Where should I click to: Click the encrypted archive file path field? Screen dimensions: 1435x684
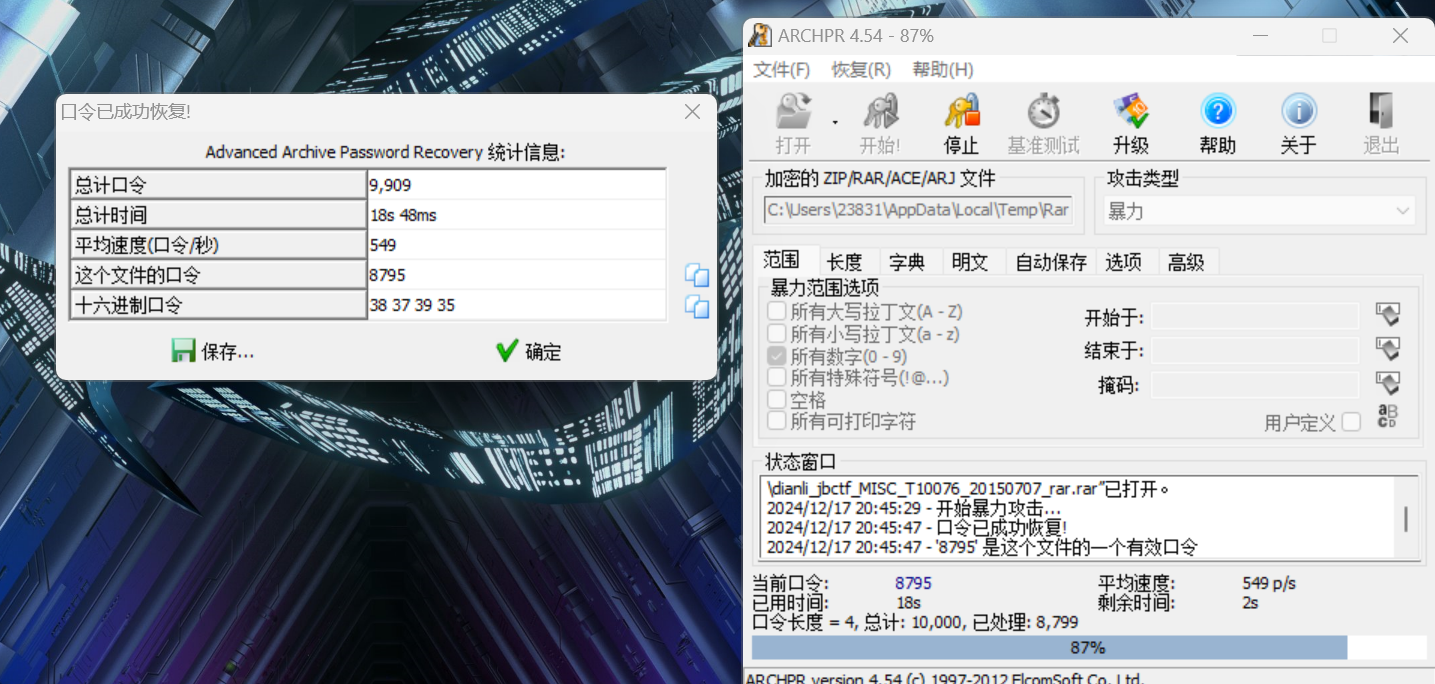(918, 210)
